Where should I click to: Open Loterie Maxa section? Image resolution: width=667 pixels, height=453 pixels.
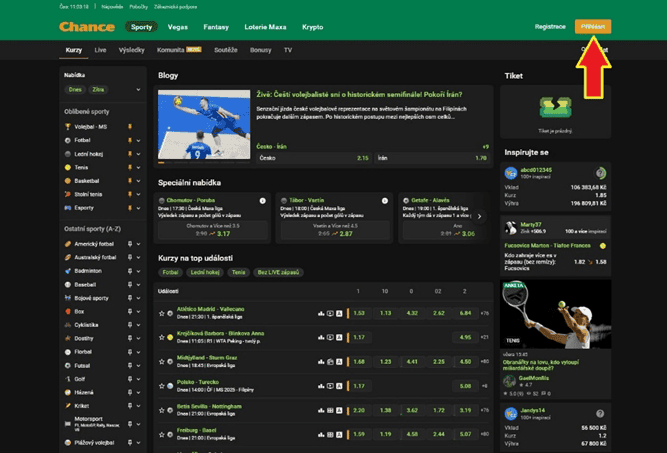click(x=265, y=27)
